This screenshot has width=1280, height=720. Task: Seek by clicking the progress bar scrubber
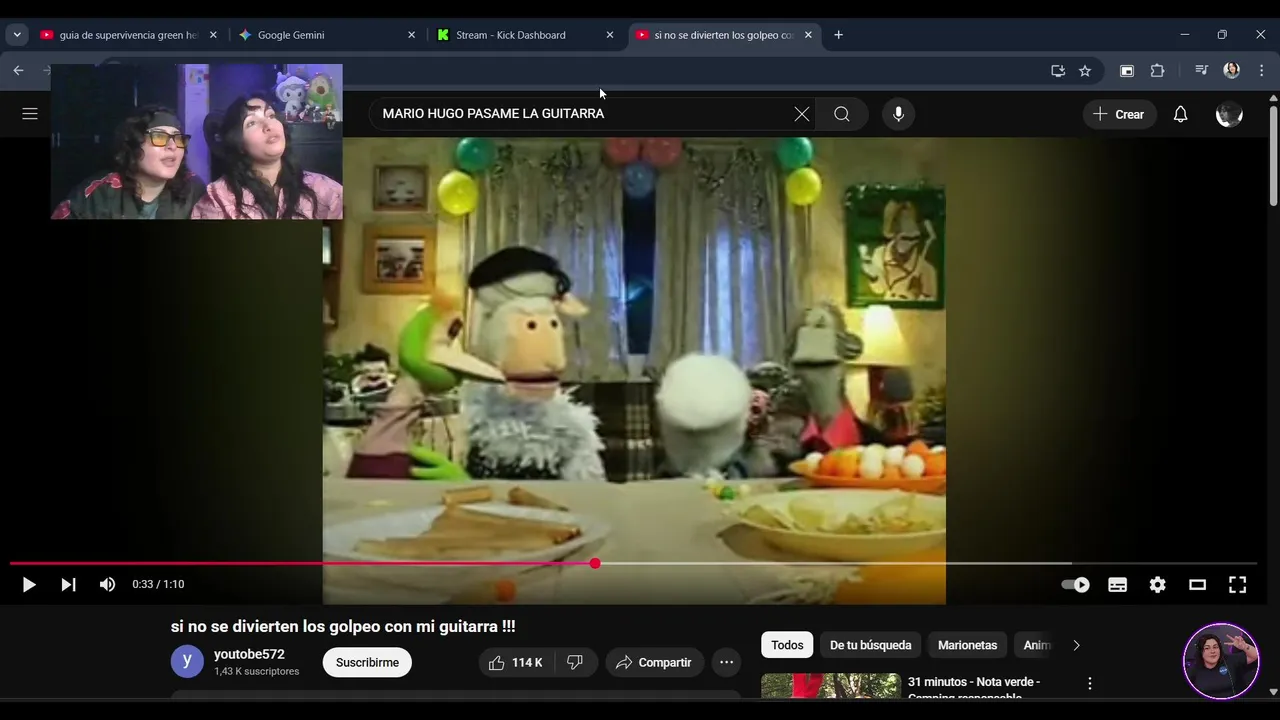(595, 564)
